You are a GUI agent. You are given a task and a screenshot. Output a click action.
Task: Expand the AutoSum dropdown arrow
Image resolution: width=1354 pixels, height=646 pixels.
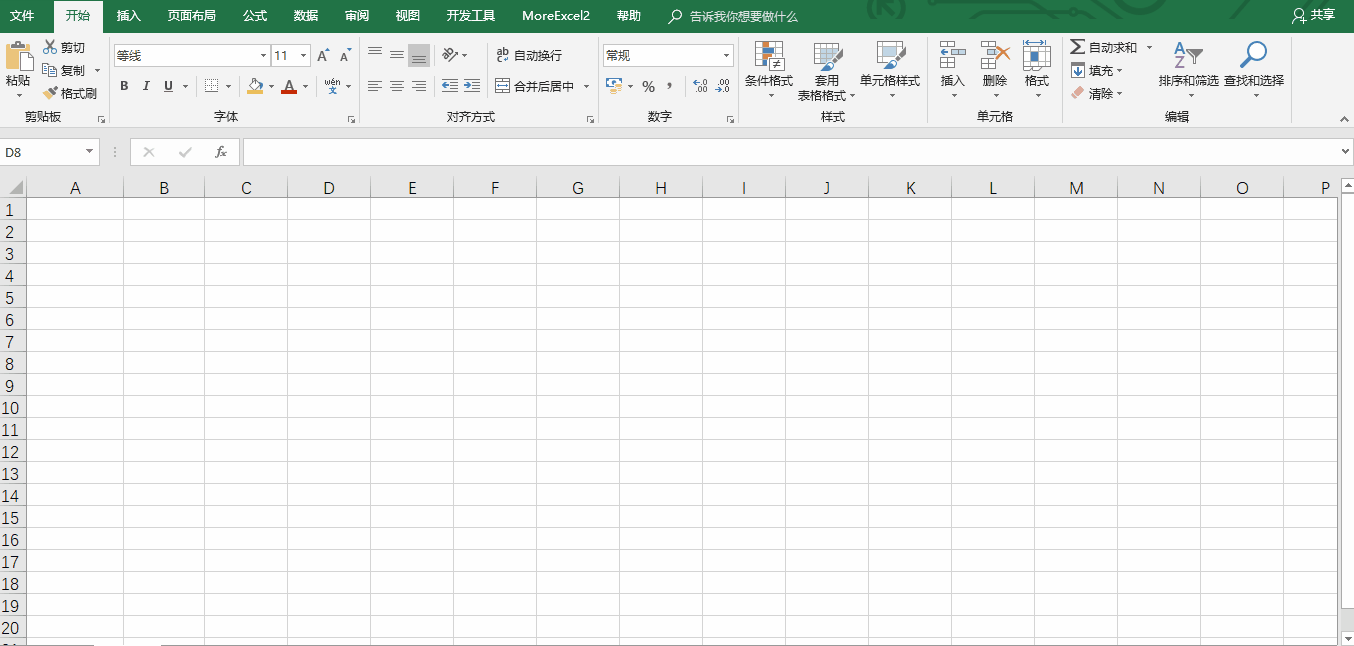pyautogui.click(x=1149, y=47)
